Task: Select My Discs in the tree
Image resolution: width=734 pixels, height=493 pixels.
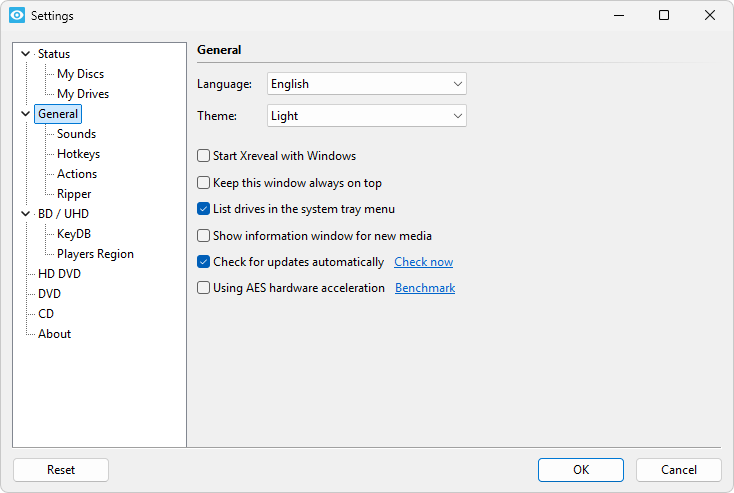Action: coord(80,74)
